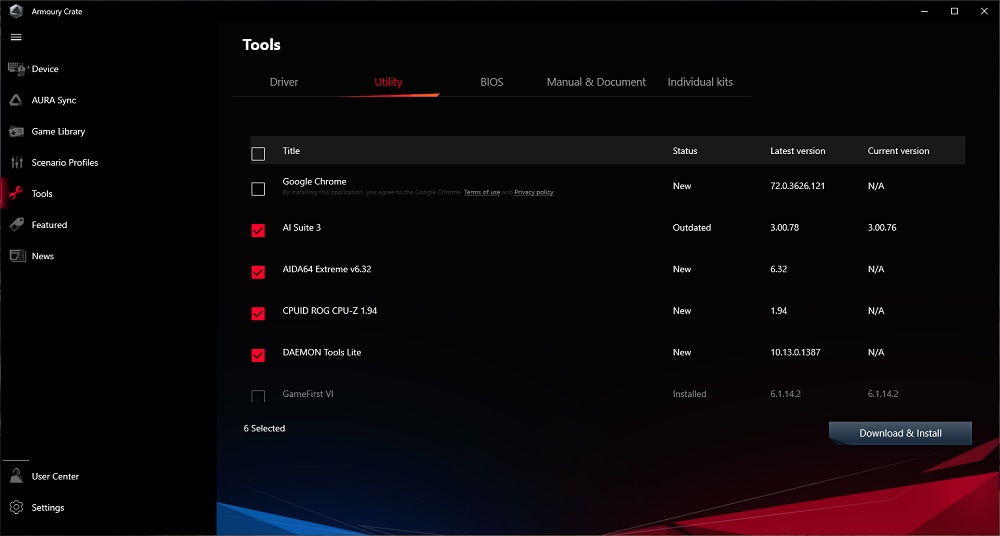Open Google Chrome Terms of use link
Image resolution: width=1000 pixels, height=536 pixels.
pyautogui.click(x=482, y=192)
